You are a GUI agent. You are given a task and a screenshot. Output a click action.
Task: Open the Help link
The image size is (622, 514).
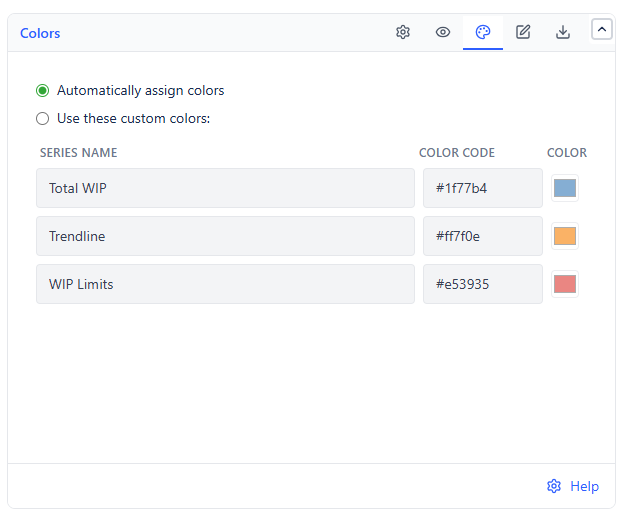click(584, 486)
